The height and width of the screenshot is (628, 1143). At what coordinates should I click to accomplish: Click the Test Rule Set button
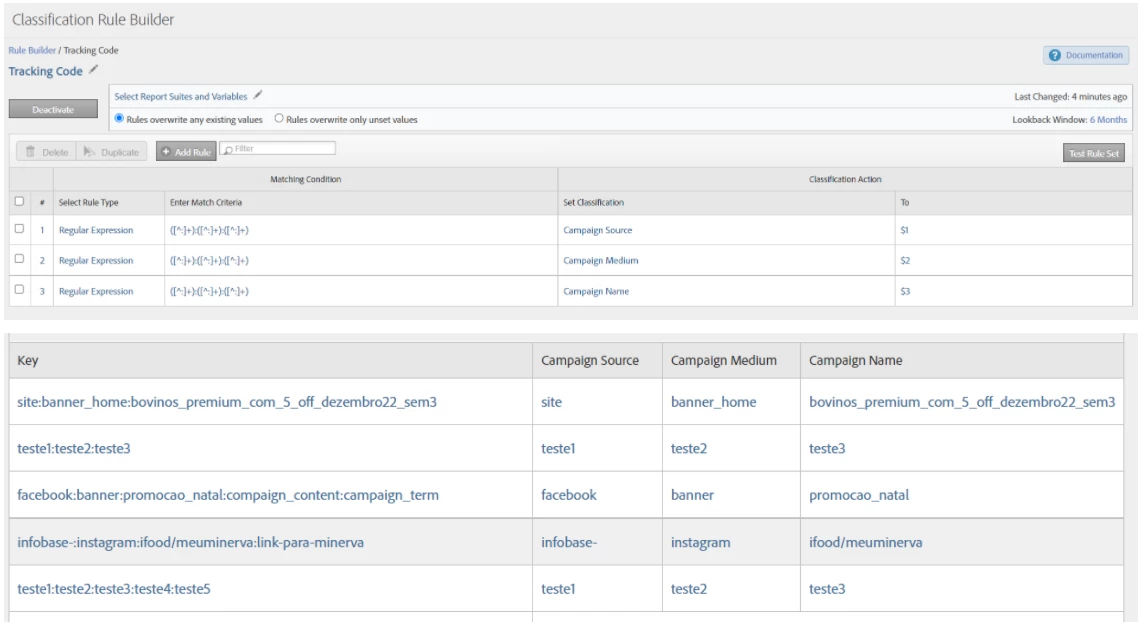tap(1093, 153)
